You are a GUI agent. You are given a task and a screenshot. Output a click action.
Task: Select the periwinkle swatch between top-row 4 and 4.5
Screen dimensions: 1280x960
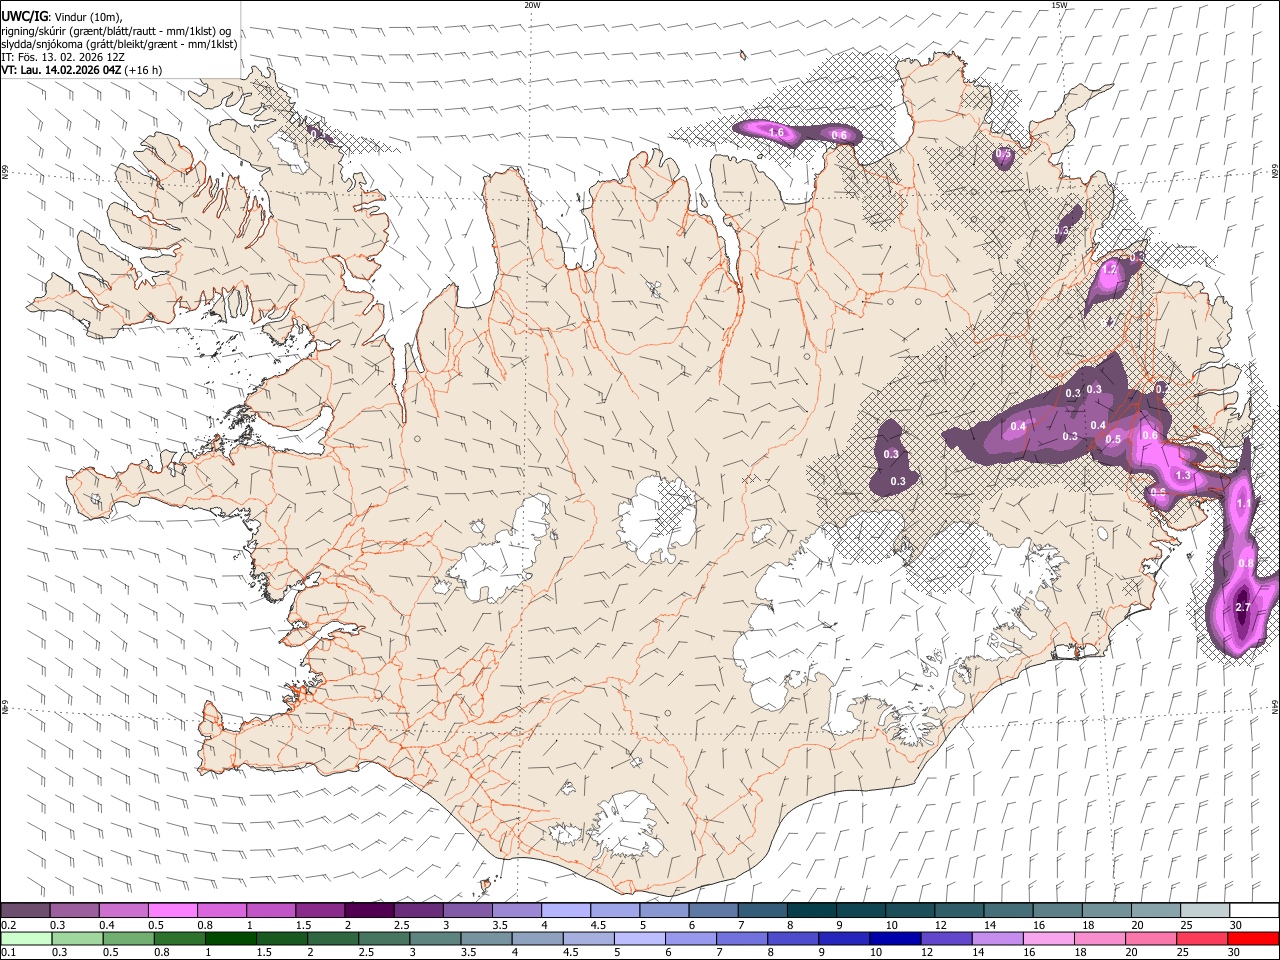pos(566,911)
